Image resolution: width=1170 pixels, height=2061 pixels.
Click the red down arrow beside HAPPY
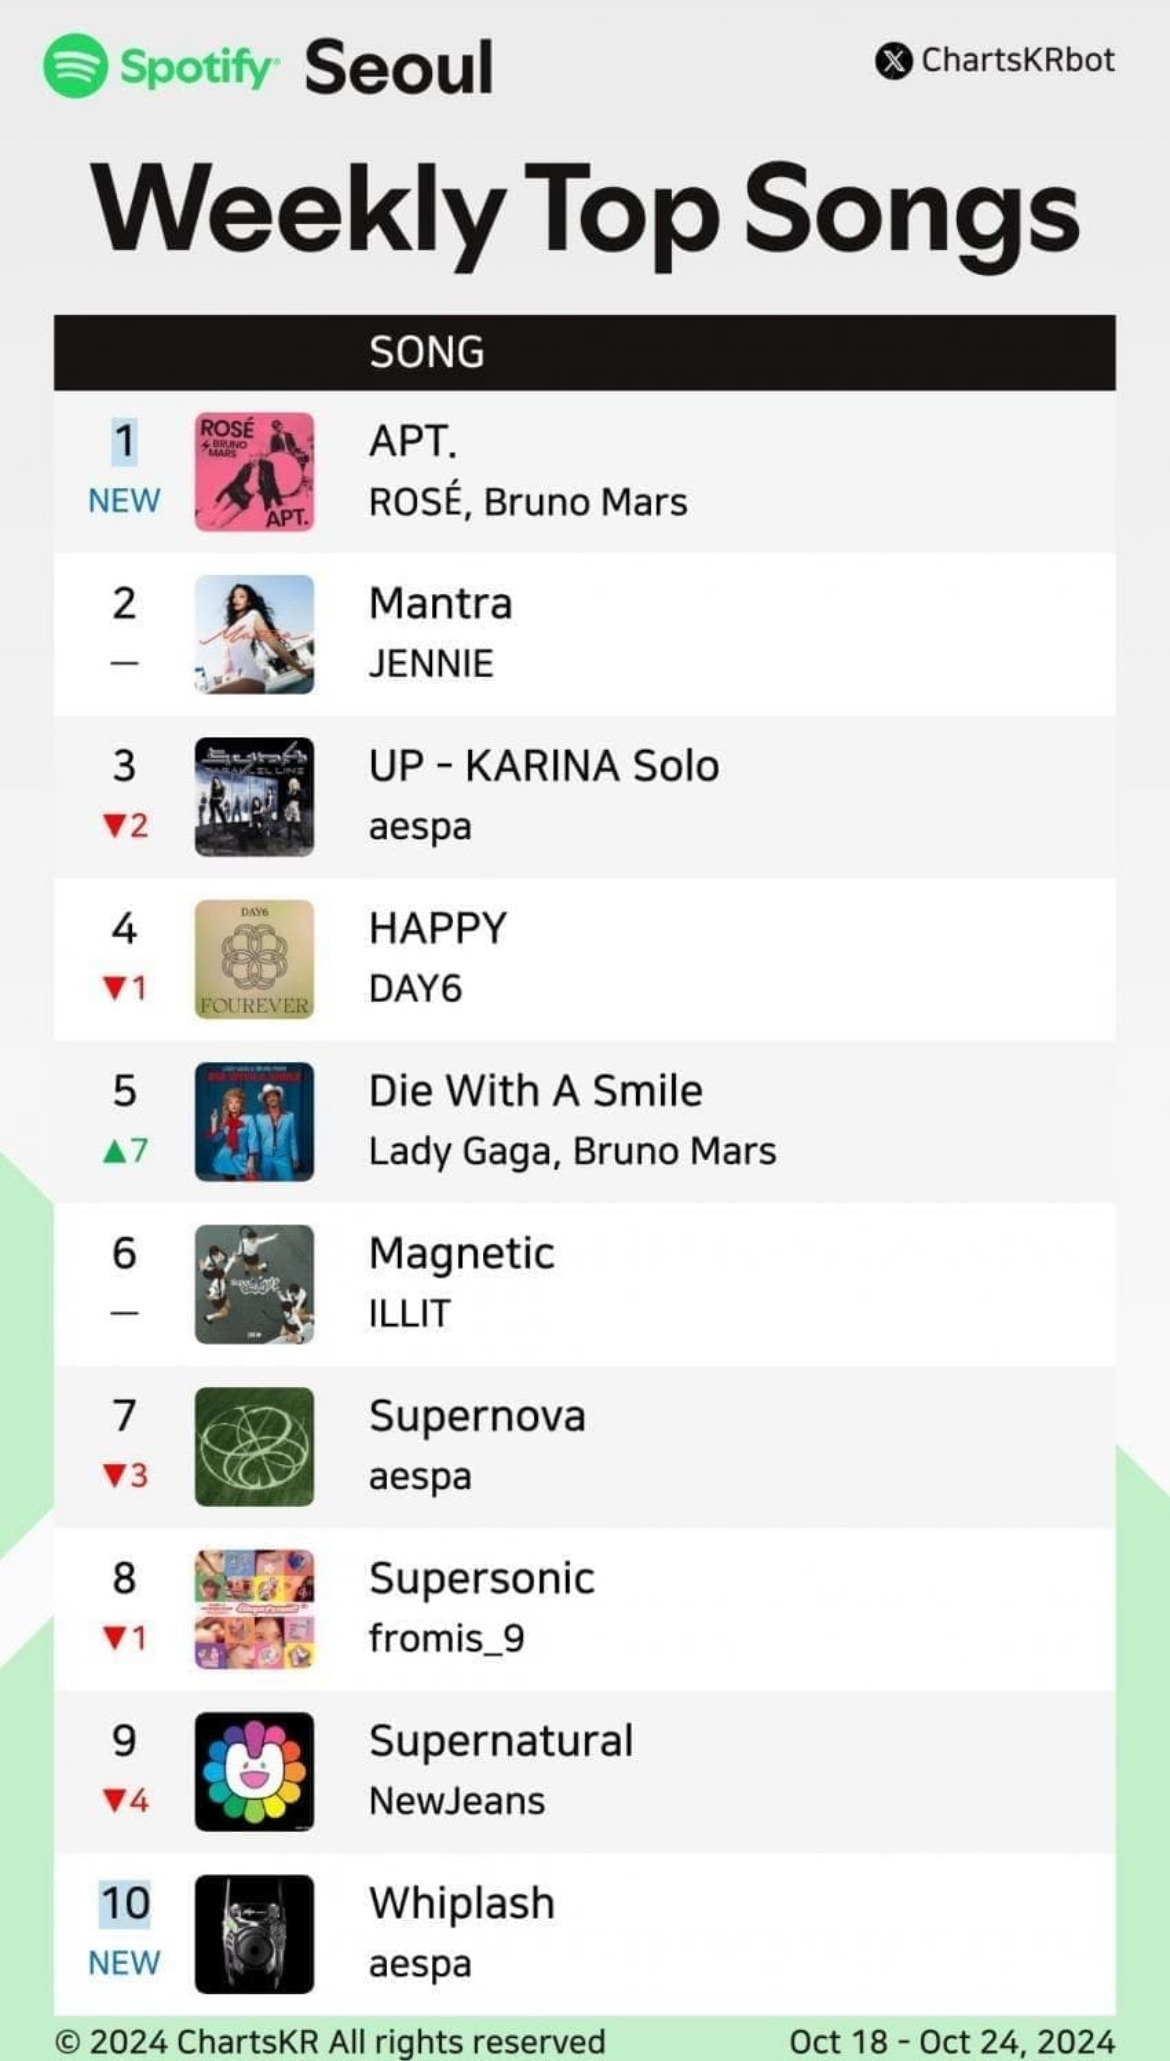tap(114, 988)
